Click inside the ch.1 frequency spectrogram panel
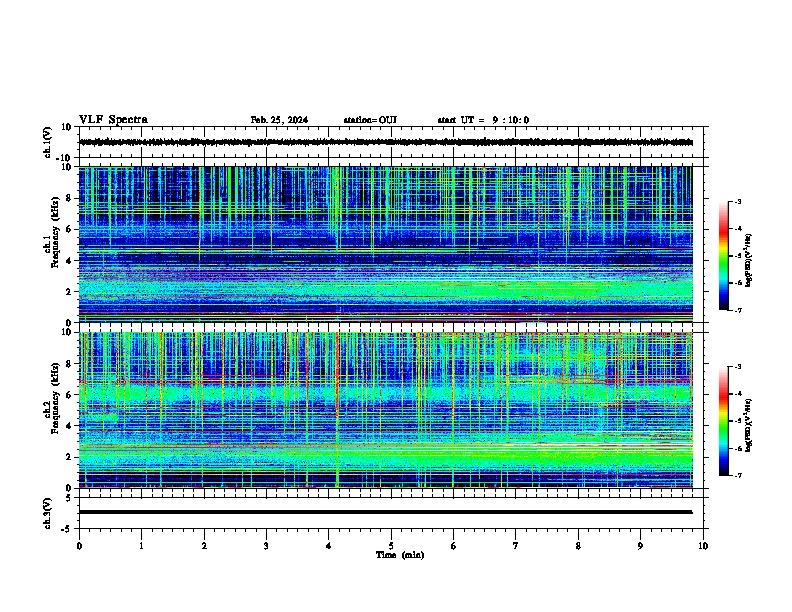Image resolution: width=792 pixels, height=612 pixels. pyautogui.click(x=385, y=244)
